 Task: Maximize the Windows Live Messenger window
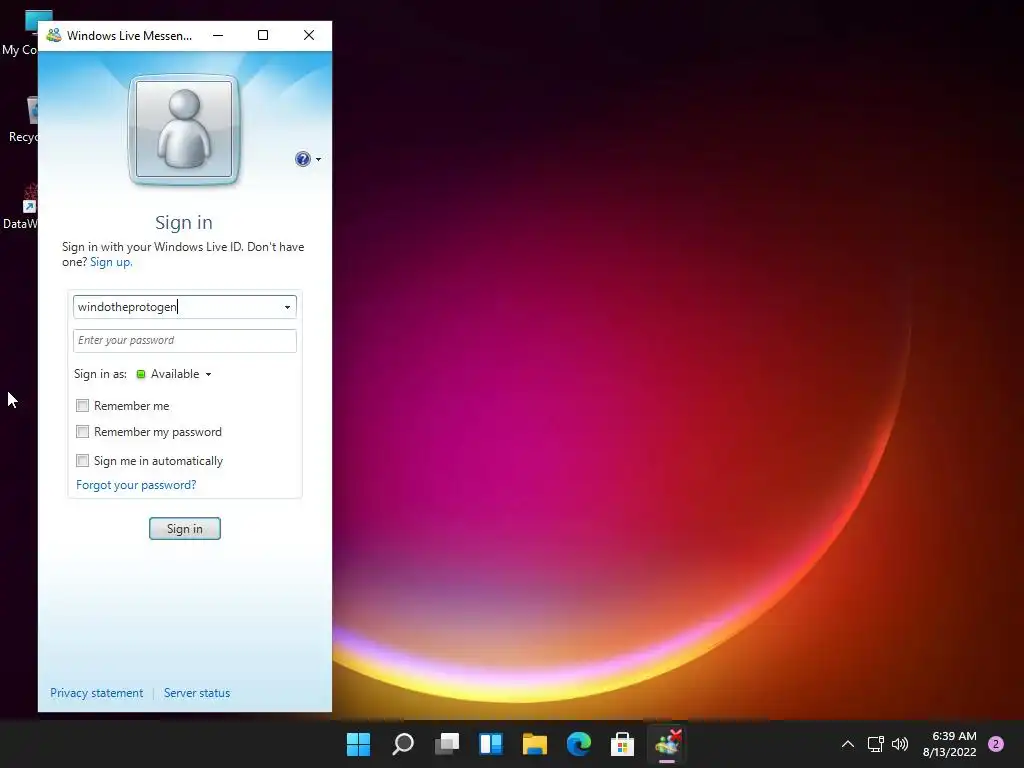click(263, 35)
